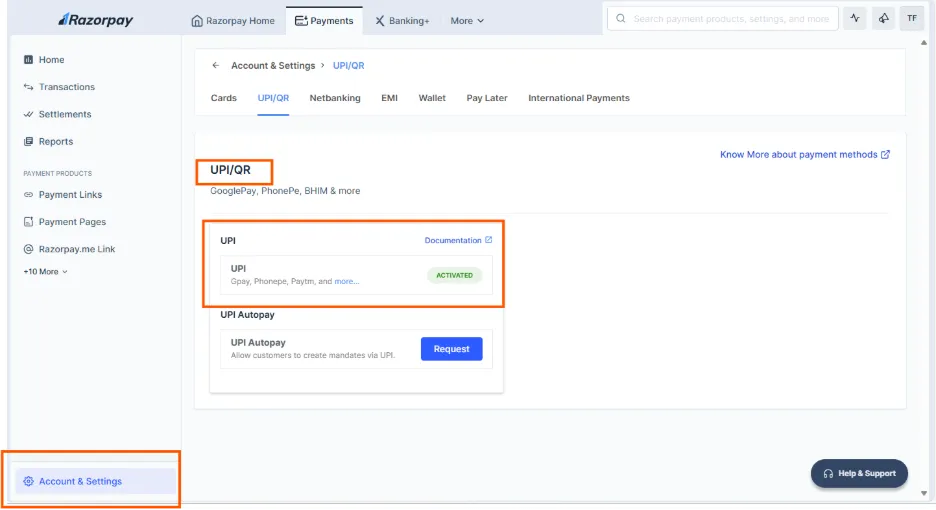Image resolution: width=936 pixels, height=510 pixels.
Task: Click the scrollbar up arrow
Action: 923,42
